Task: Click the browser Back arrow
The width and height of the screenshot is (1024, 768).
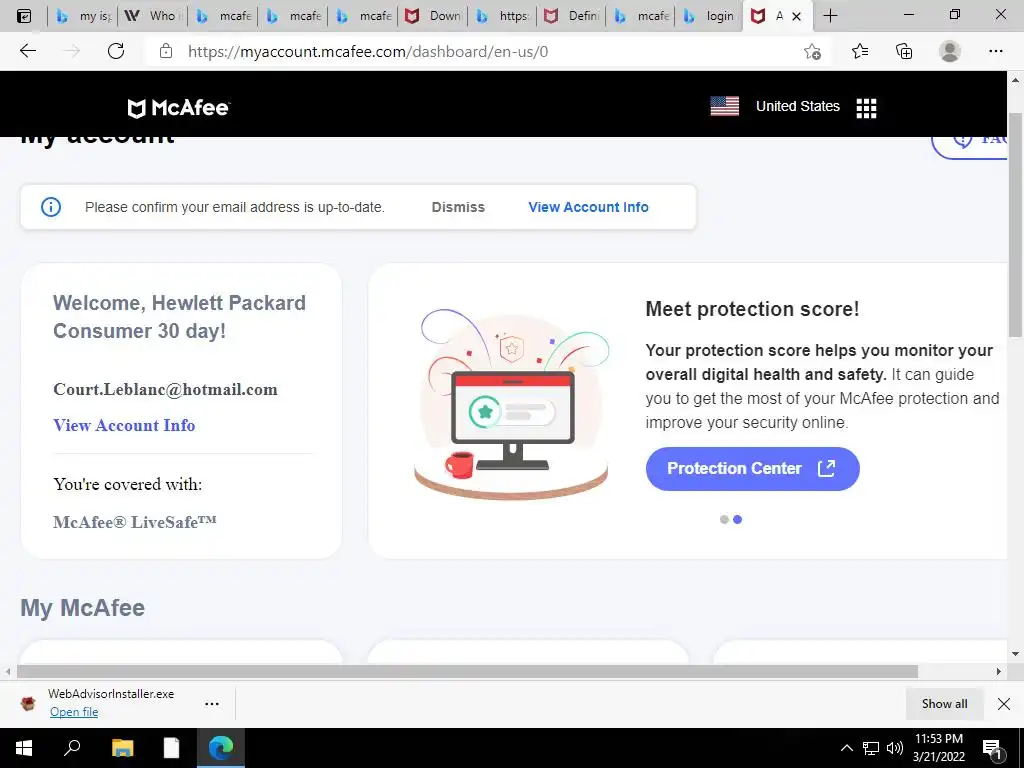Action: (x=27, y=51)
